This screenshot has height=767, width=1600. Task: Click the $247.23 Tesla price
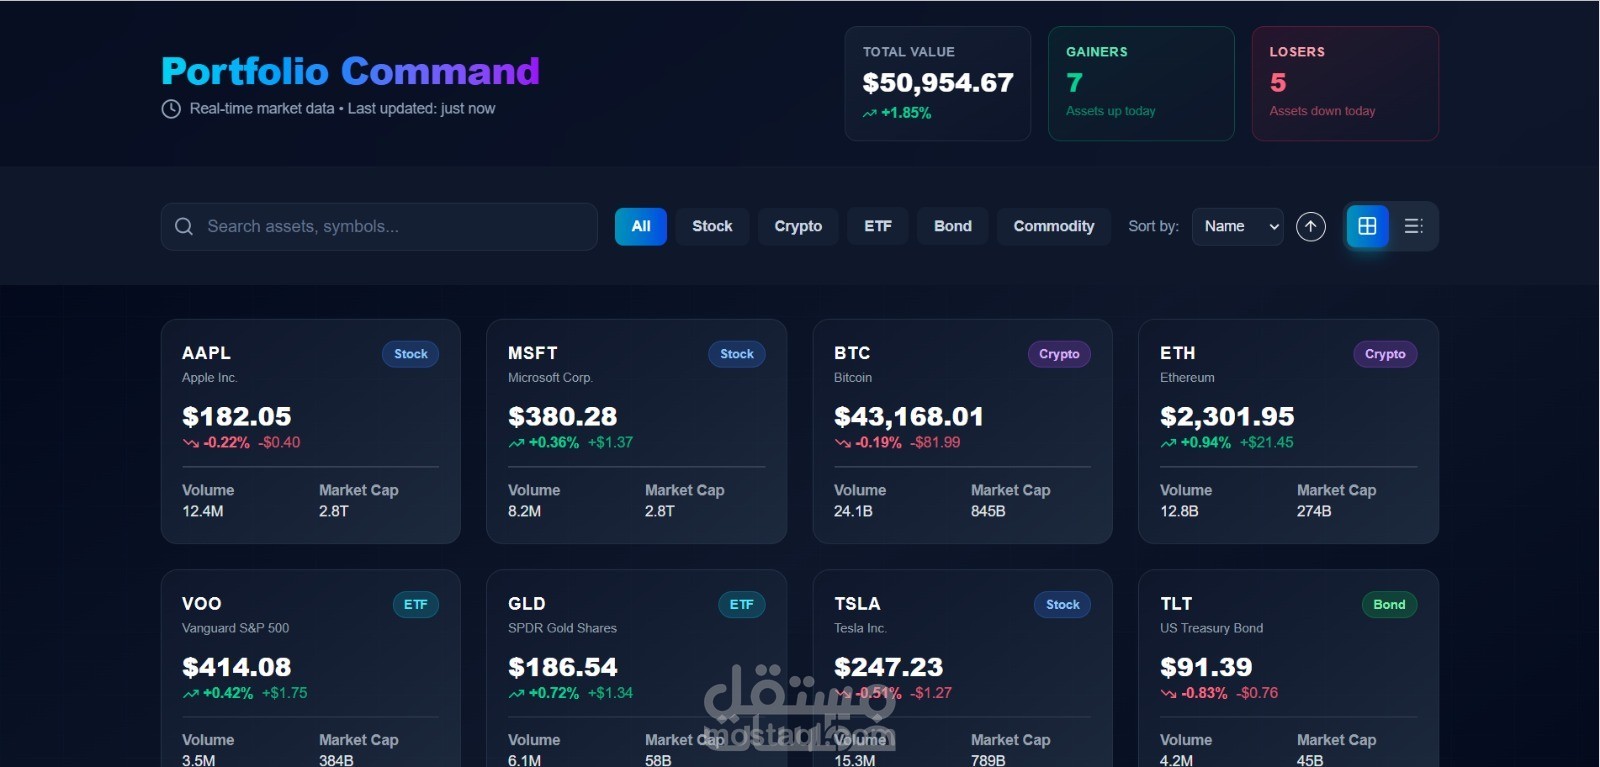889,667
